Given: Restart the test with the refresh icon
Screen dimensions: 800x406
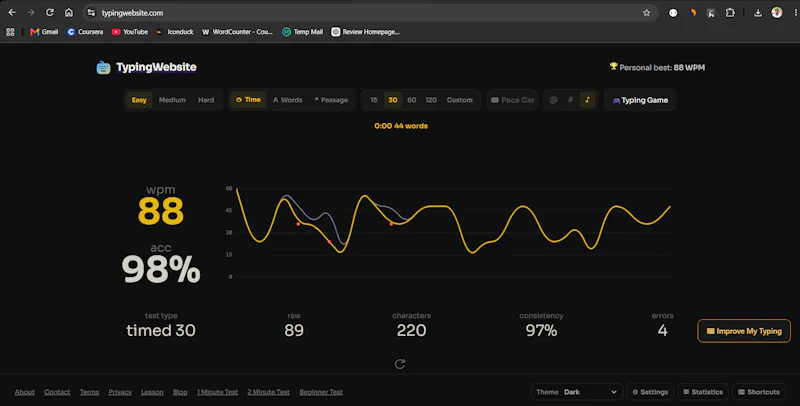Looking at the screenshot, I should pyautogui.click(x=400, y=364).
